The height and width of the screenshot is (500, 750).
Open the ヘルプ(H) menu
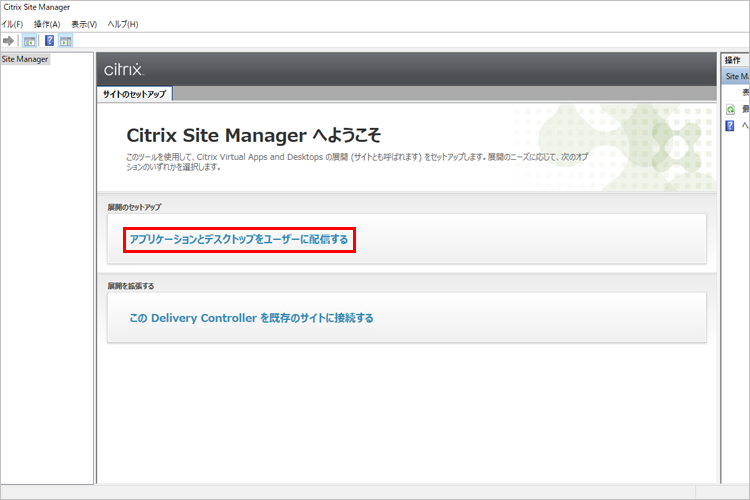(123, 24)
